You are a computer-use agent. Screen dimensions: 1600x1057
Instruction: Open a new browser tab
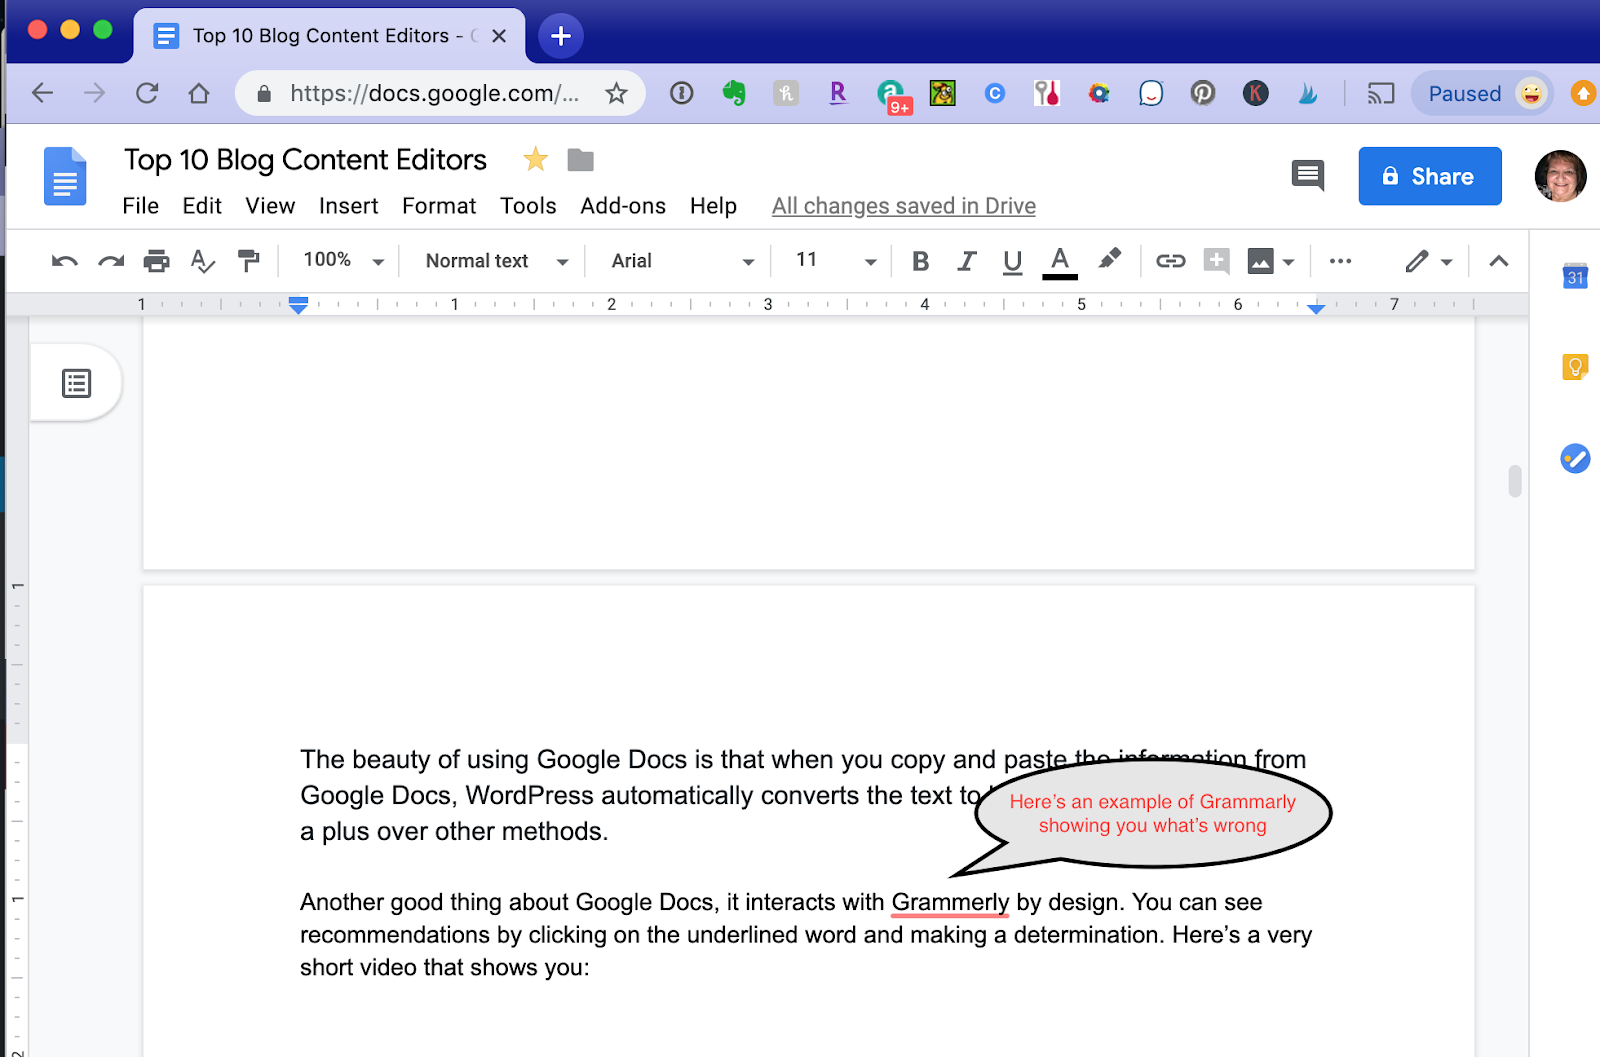pyautogui.click(x=561, y=36)
